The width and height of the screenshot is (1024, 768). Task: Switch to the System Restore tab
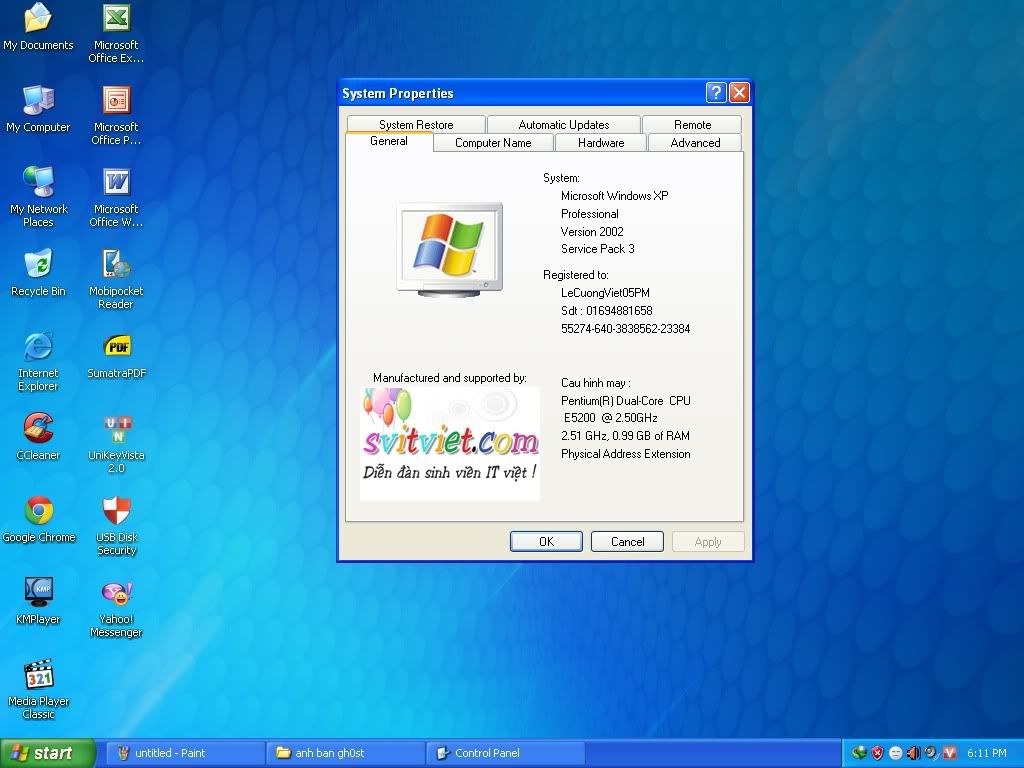pos(416,125)
